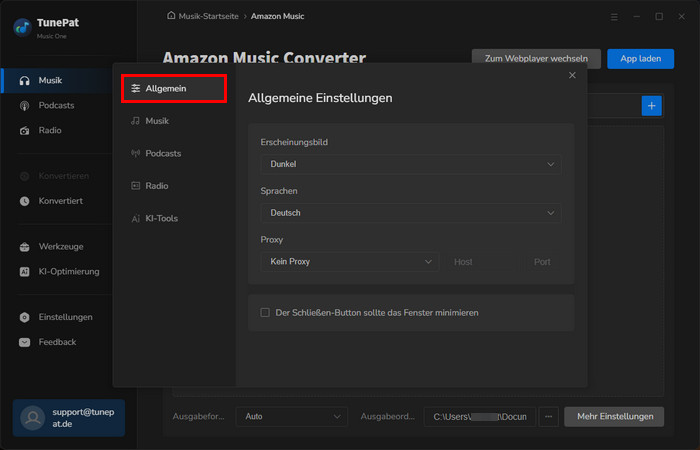This screenshot has width=700, height=450.
Task: Click the blue plus add button
Action: [x=652, y=106]
